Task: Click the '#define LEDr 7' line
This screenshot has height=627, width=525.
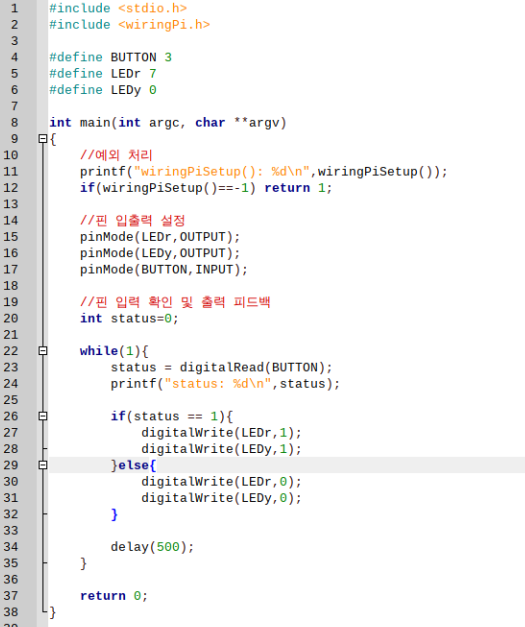Action: (x=103, y=74)
